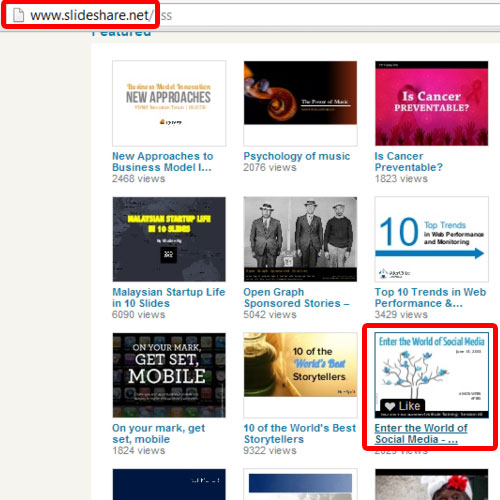Image resolution: width=500 pixels, height=500 pixels.
Task: Open the Is Cancer Preventable thumbnail
Action: [432, 103]
